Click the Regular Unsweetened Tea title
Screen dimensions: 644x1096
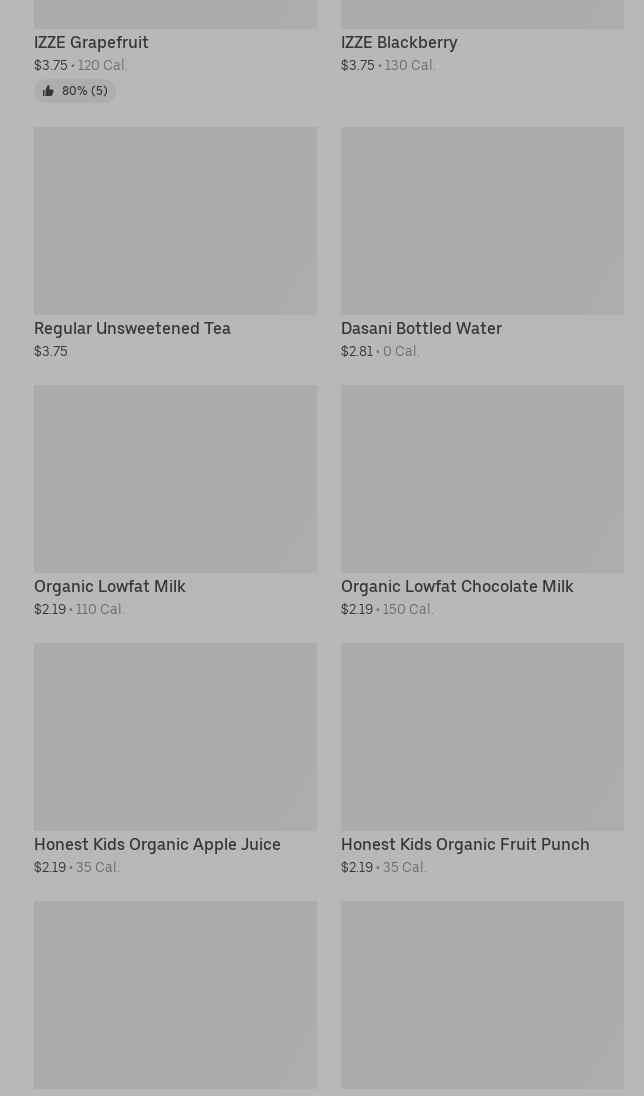[x=132, y=329]
